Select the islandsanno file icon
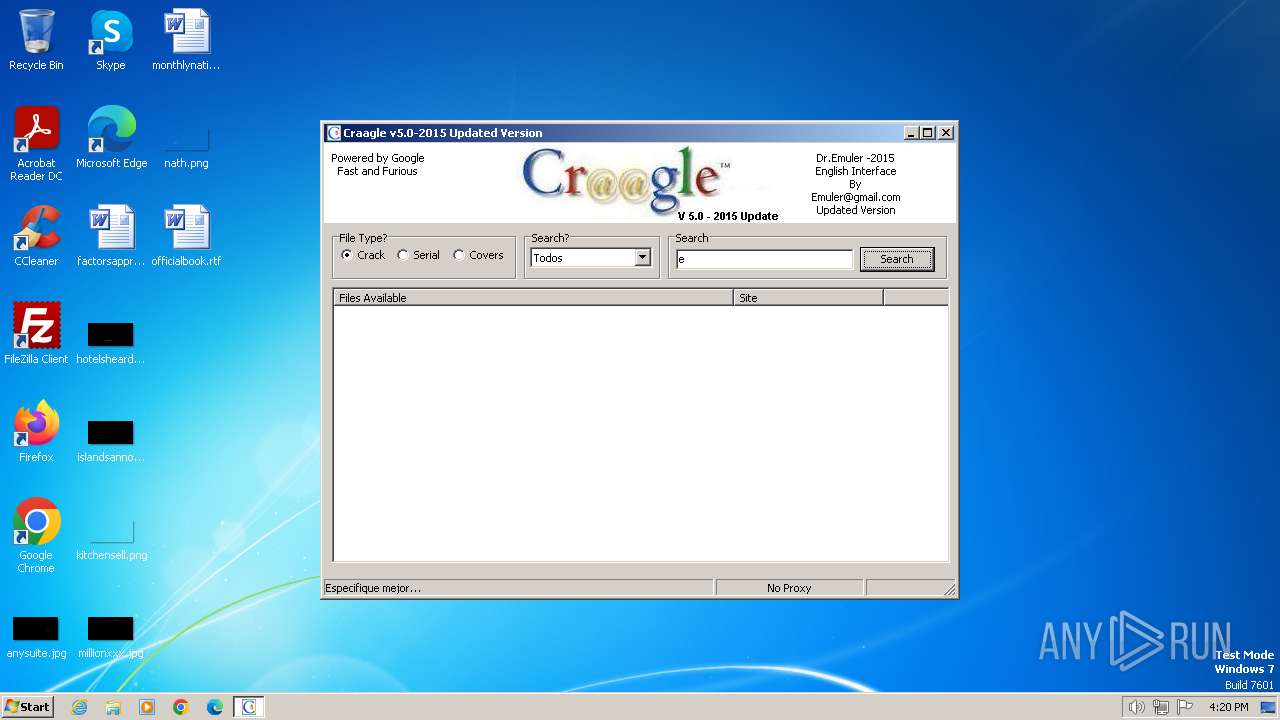 click(x=111, y=440)
